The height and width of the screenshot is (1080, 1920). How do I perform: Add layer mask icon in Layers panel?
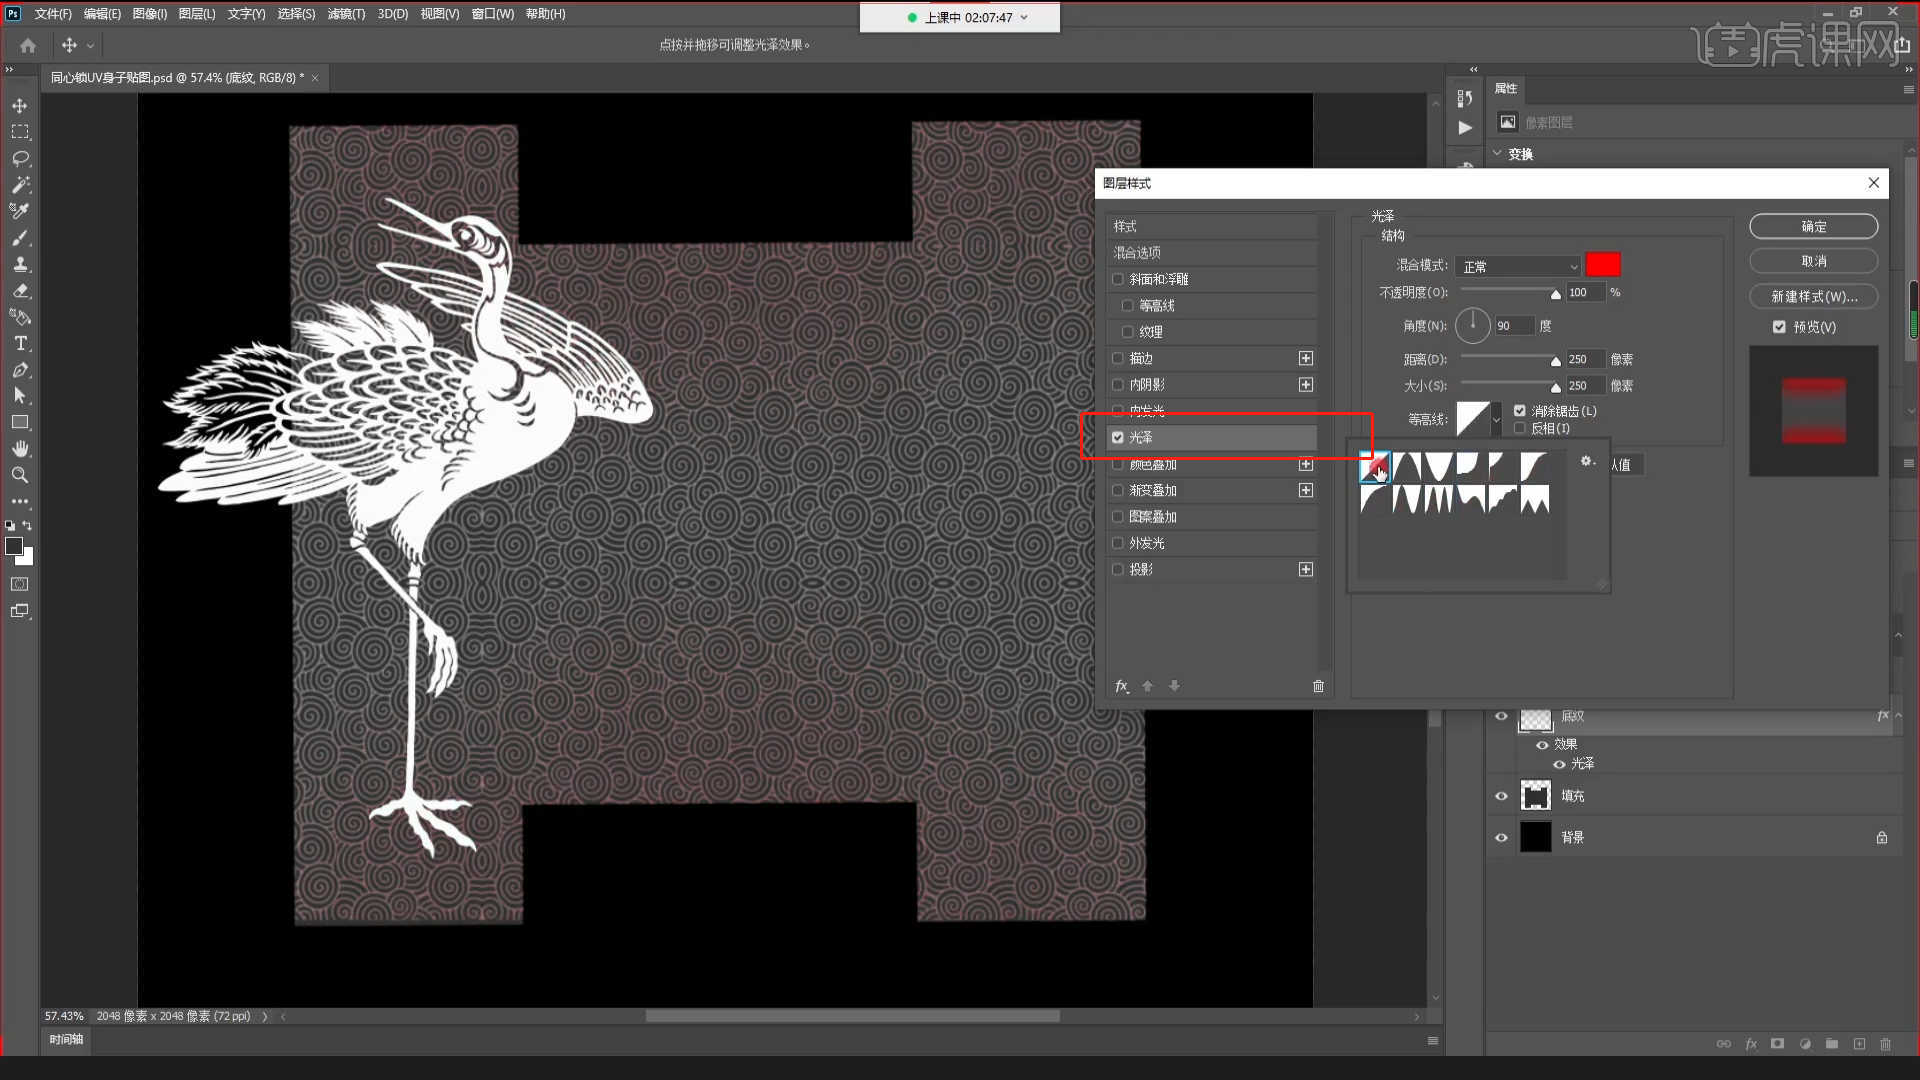(1777, 1043)
